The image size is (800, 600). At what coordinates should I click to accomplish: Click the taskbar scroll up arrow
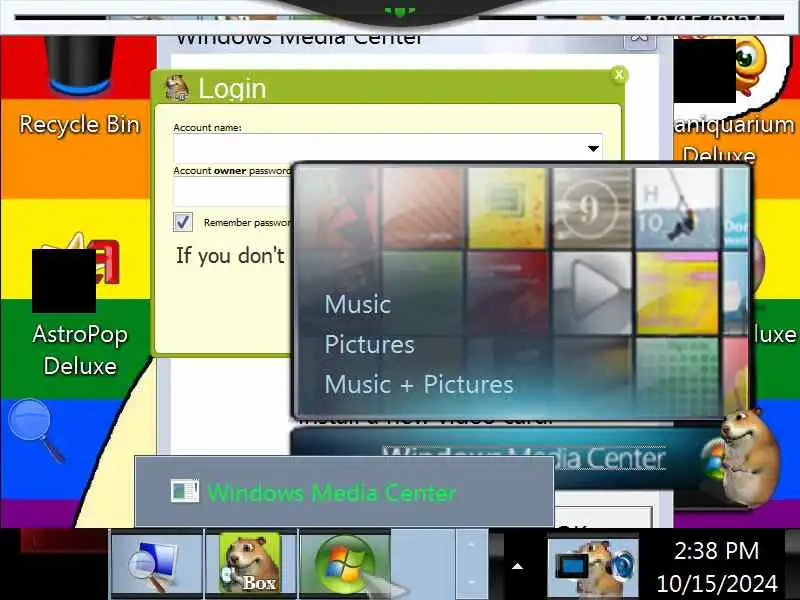click(x=470, y=546)
